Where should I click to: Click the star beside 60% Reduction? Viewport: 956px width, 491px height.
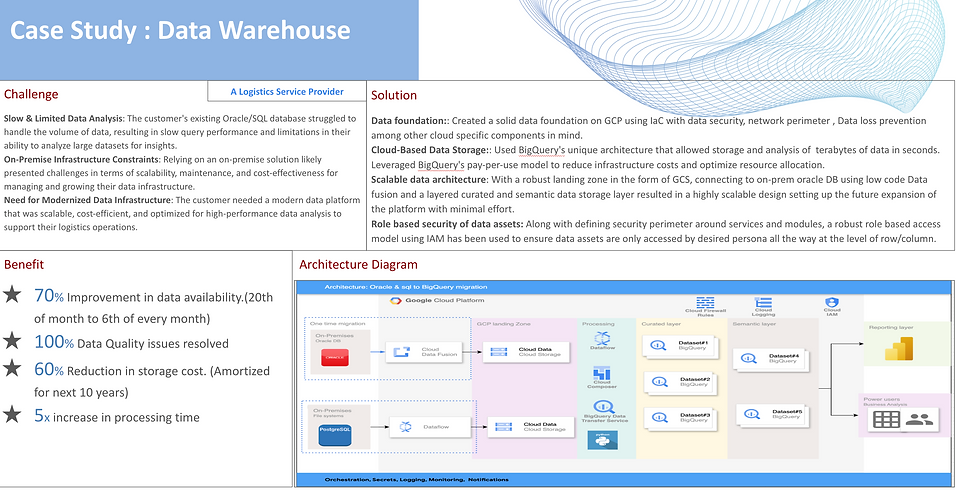point(11,368)
